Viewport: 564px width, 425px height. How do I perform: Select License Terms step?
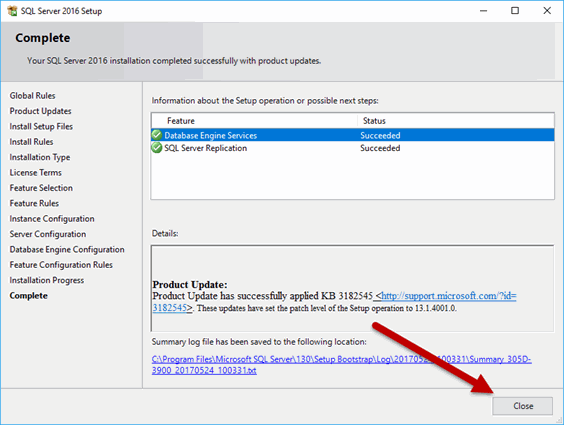click(35, 173)
